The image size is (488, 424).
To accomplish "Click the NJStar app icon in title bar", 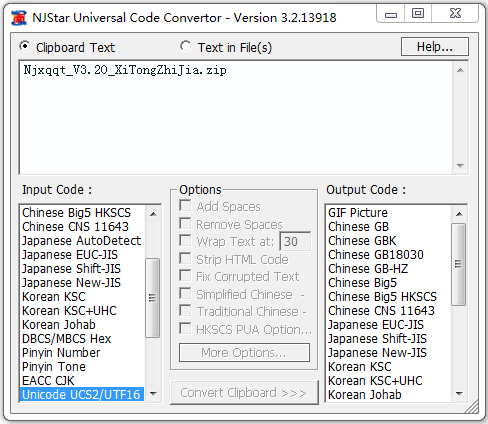I will click(x=19, y=17).
